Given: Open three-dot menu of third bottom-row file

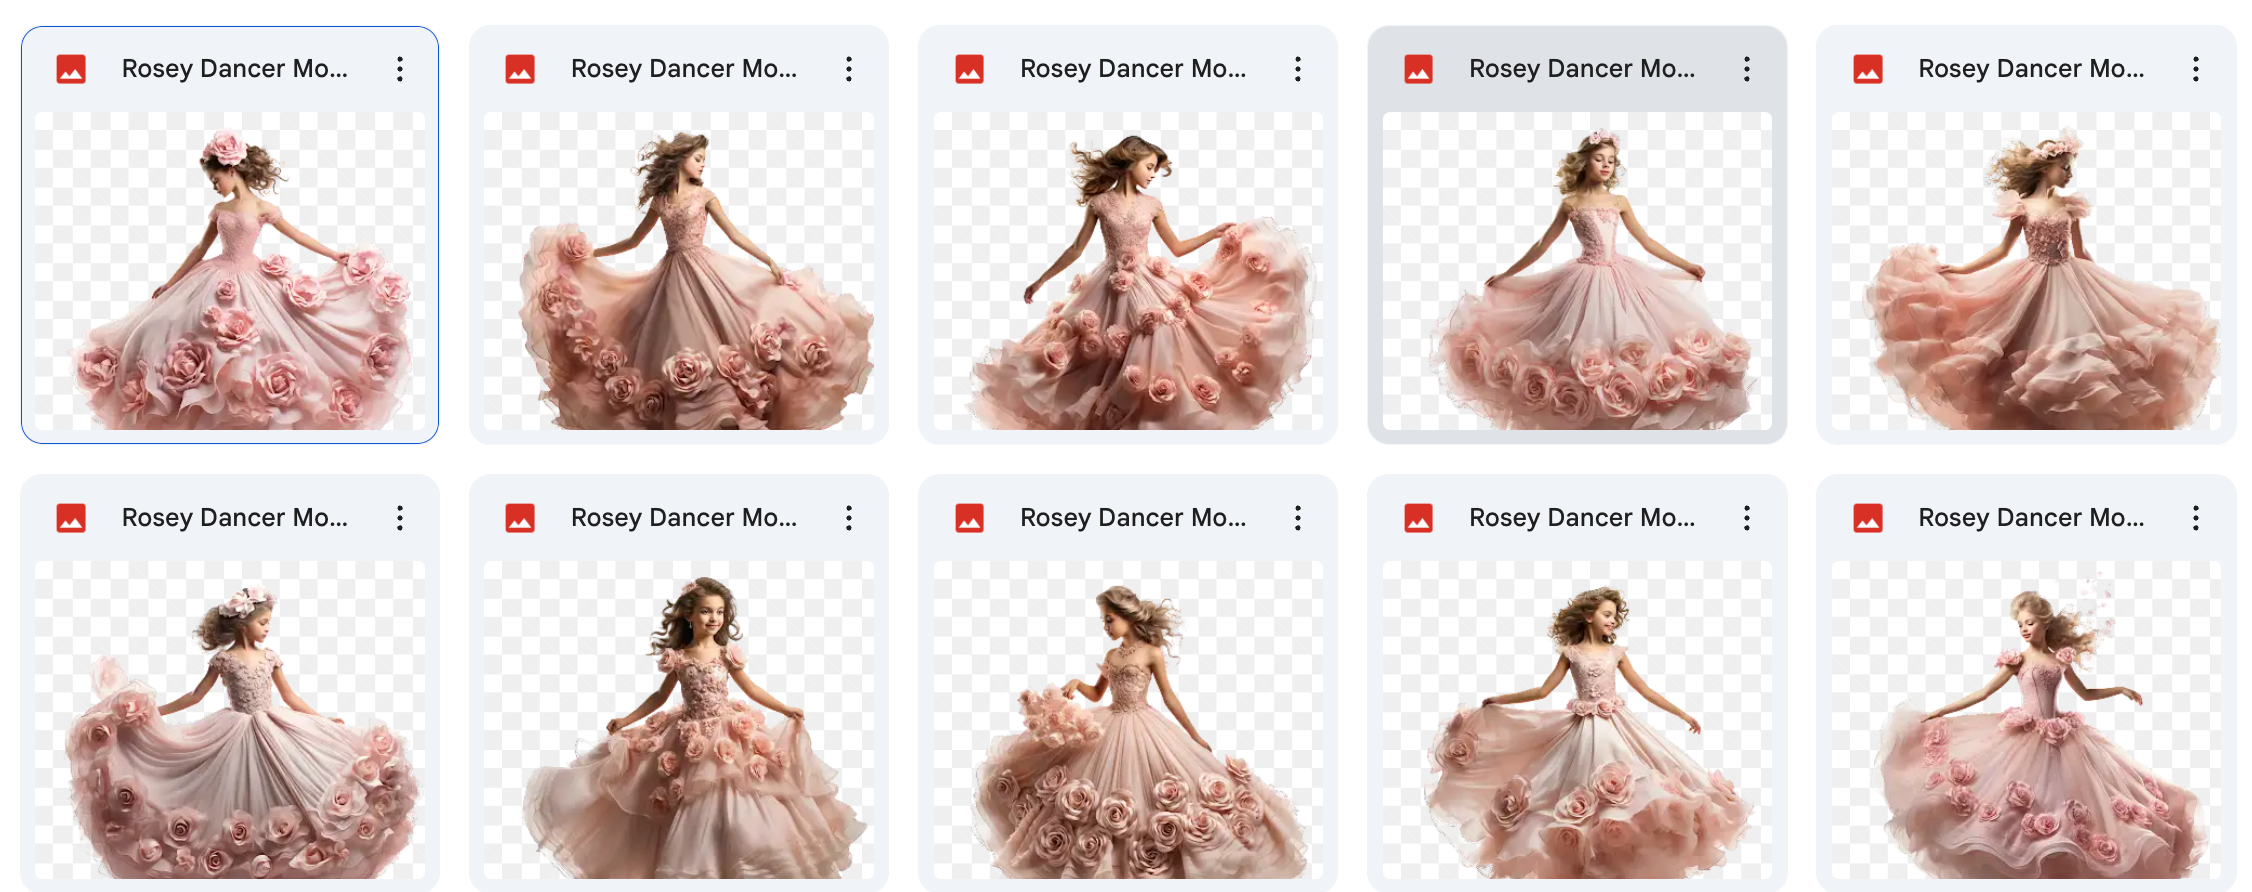Looking at the screenshot, I should (1297, 518).
